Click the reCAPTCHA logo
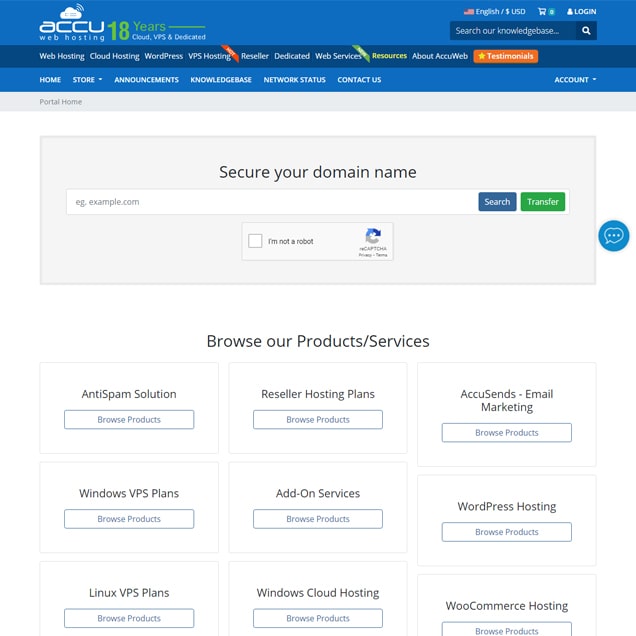The image size is (636, 636). (373, 236)
